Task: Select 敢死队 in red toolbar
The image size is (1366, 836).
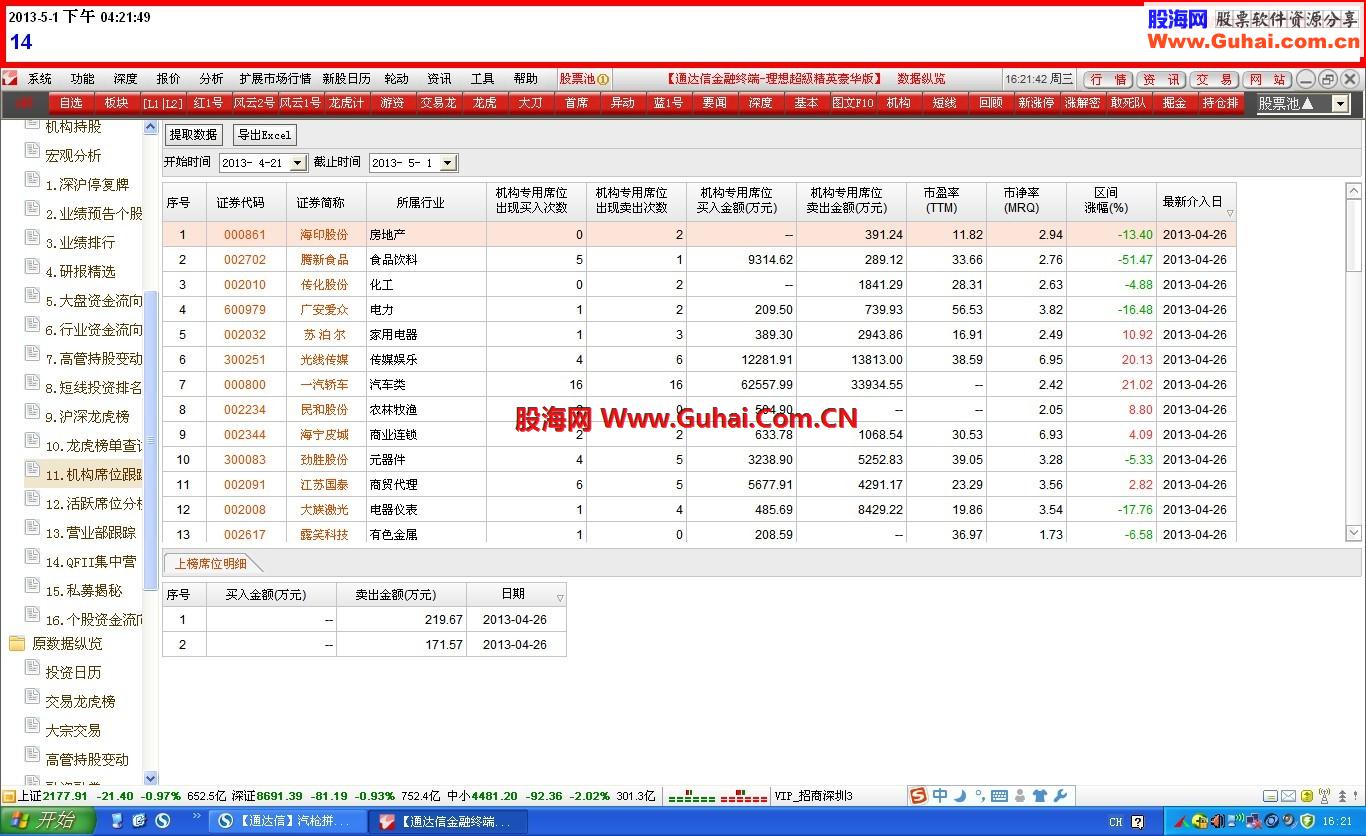Action: (1128, 103)
